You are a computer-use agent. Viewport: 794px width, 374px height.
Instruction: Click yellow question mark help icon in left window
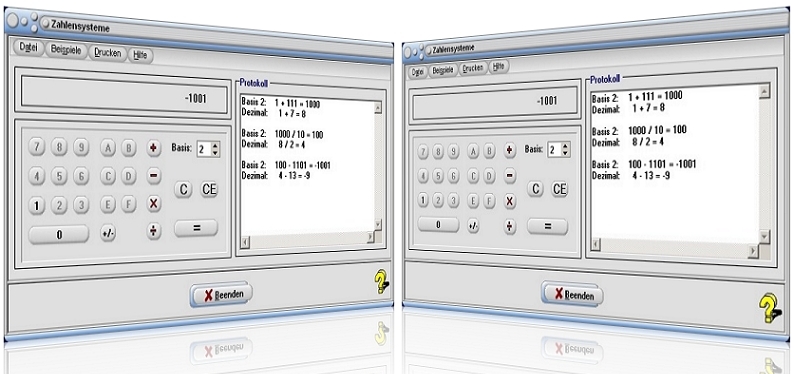(381, 282)
